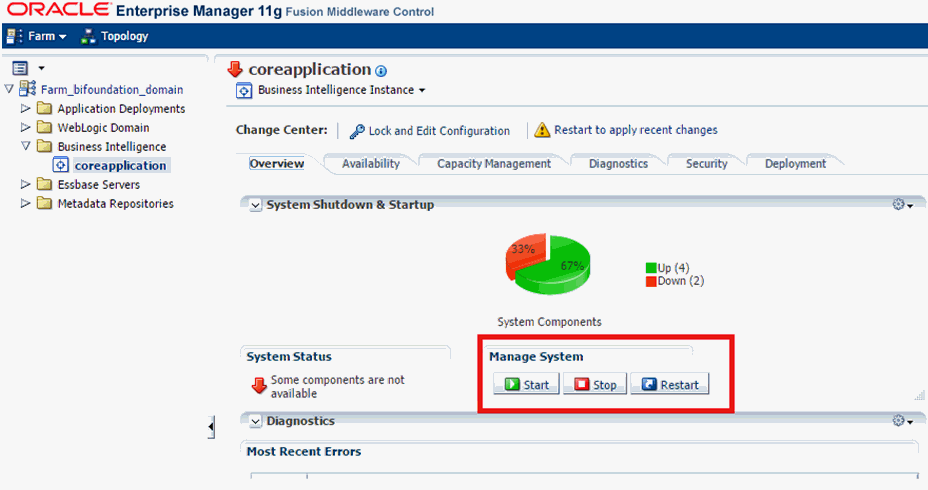Select coreapplication in the navigation tree
Screen dimensions: 928x490
coord(121,166)
